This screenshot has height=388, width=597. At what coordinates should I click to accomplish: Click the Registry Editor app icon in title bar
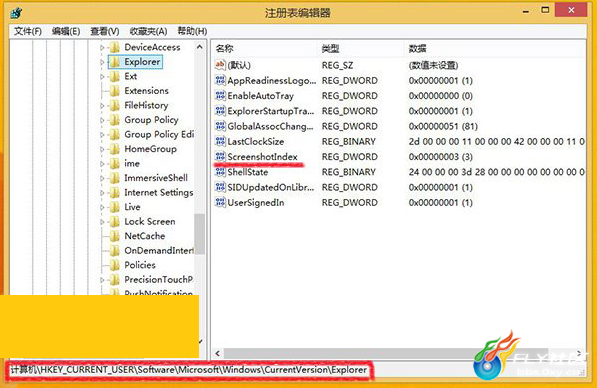click(16, 13)
